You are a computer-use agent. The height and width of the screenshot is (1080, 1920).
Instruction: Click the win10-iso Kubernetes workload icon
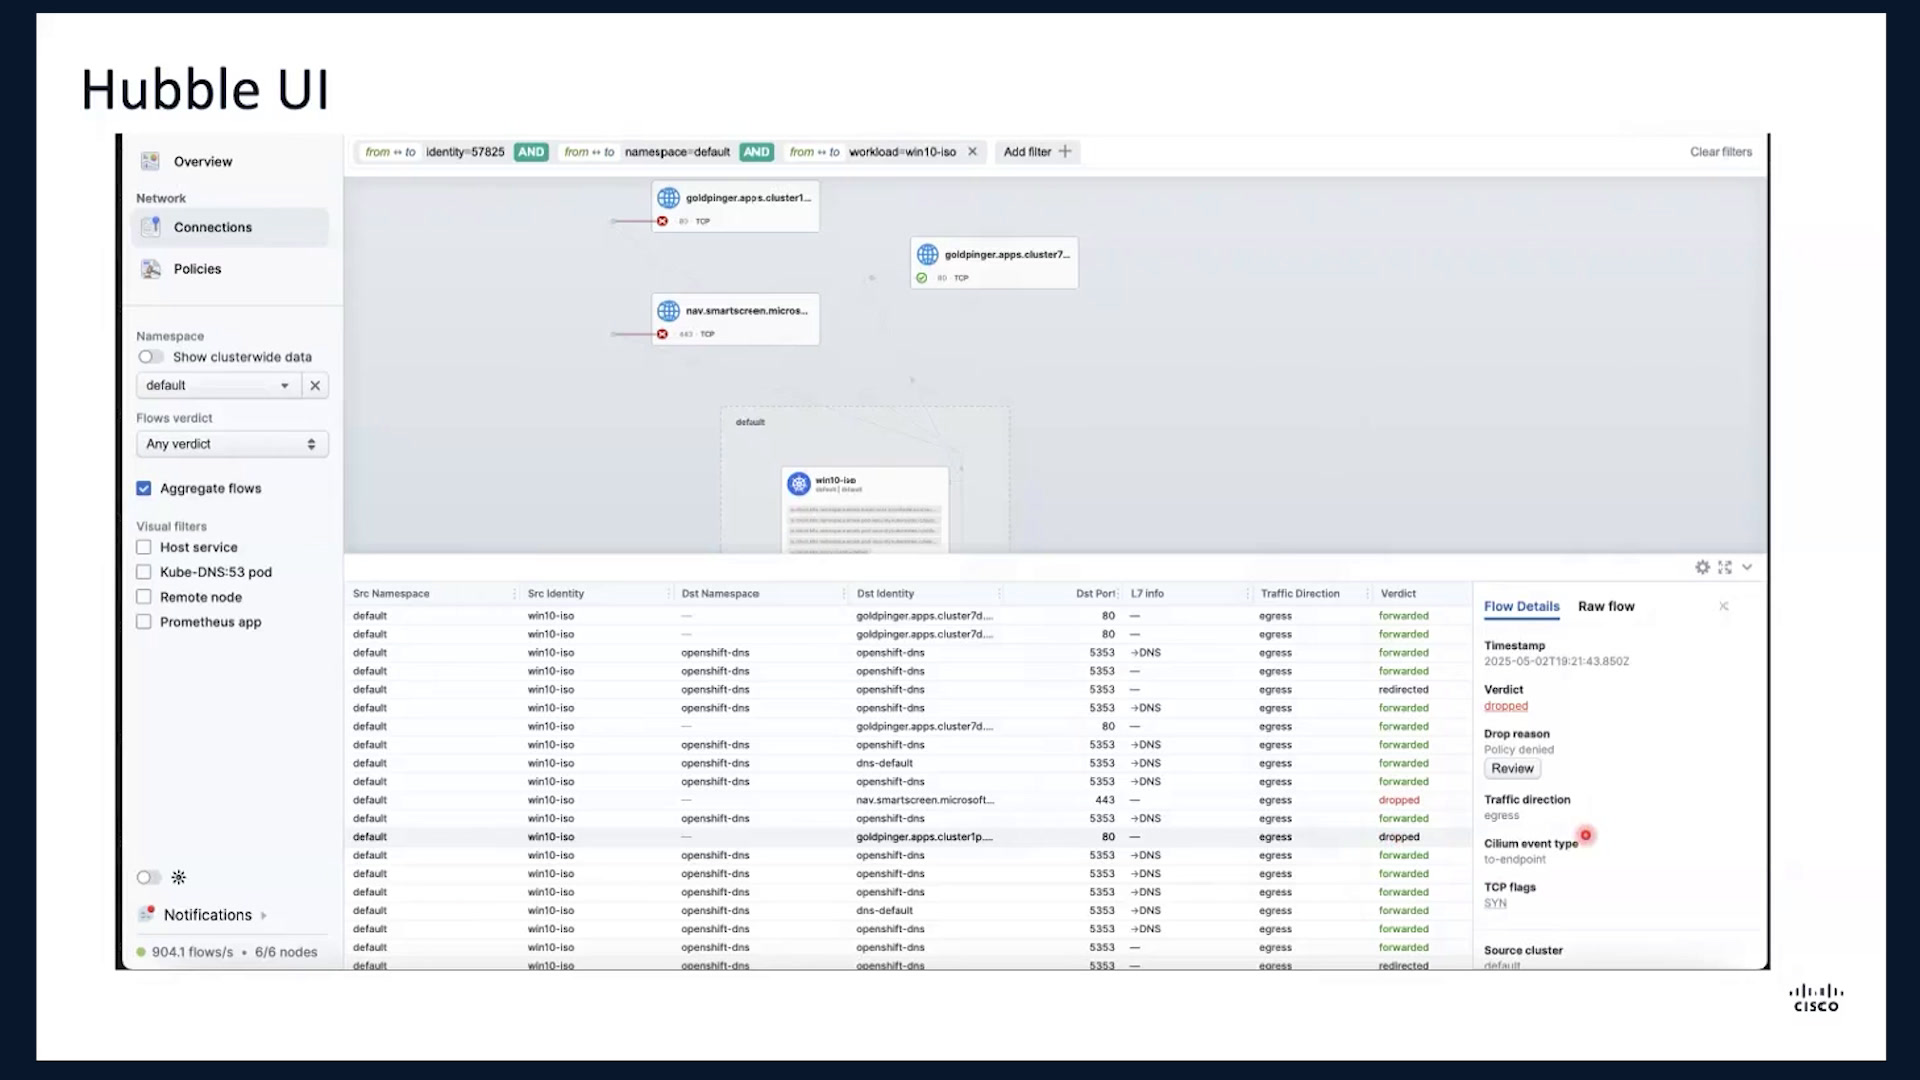[798, 484]
